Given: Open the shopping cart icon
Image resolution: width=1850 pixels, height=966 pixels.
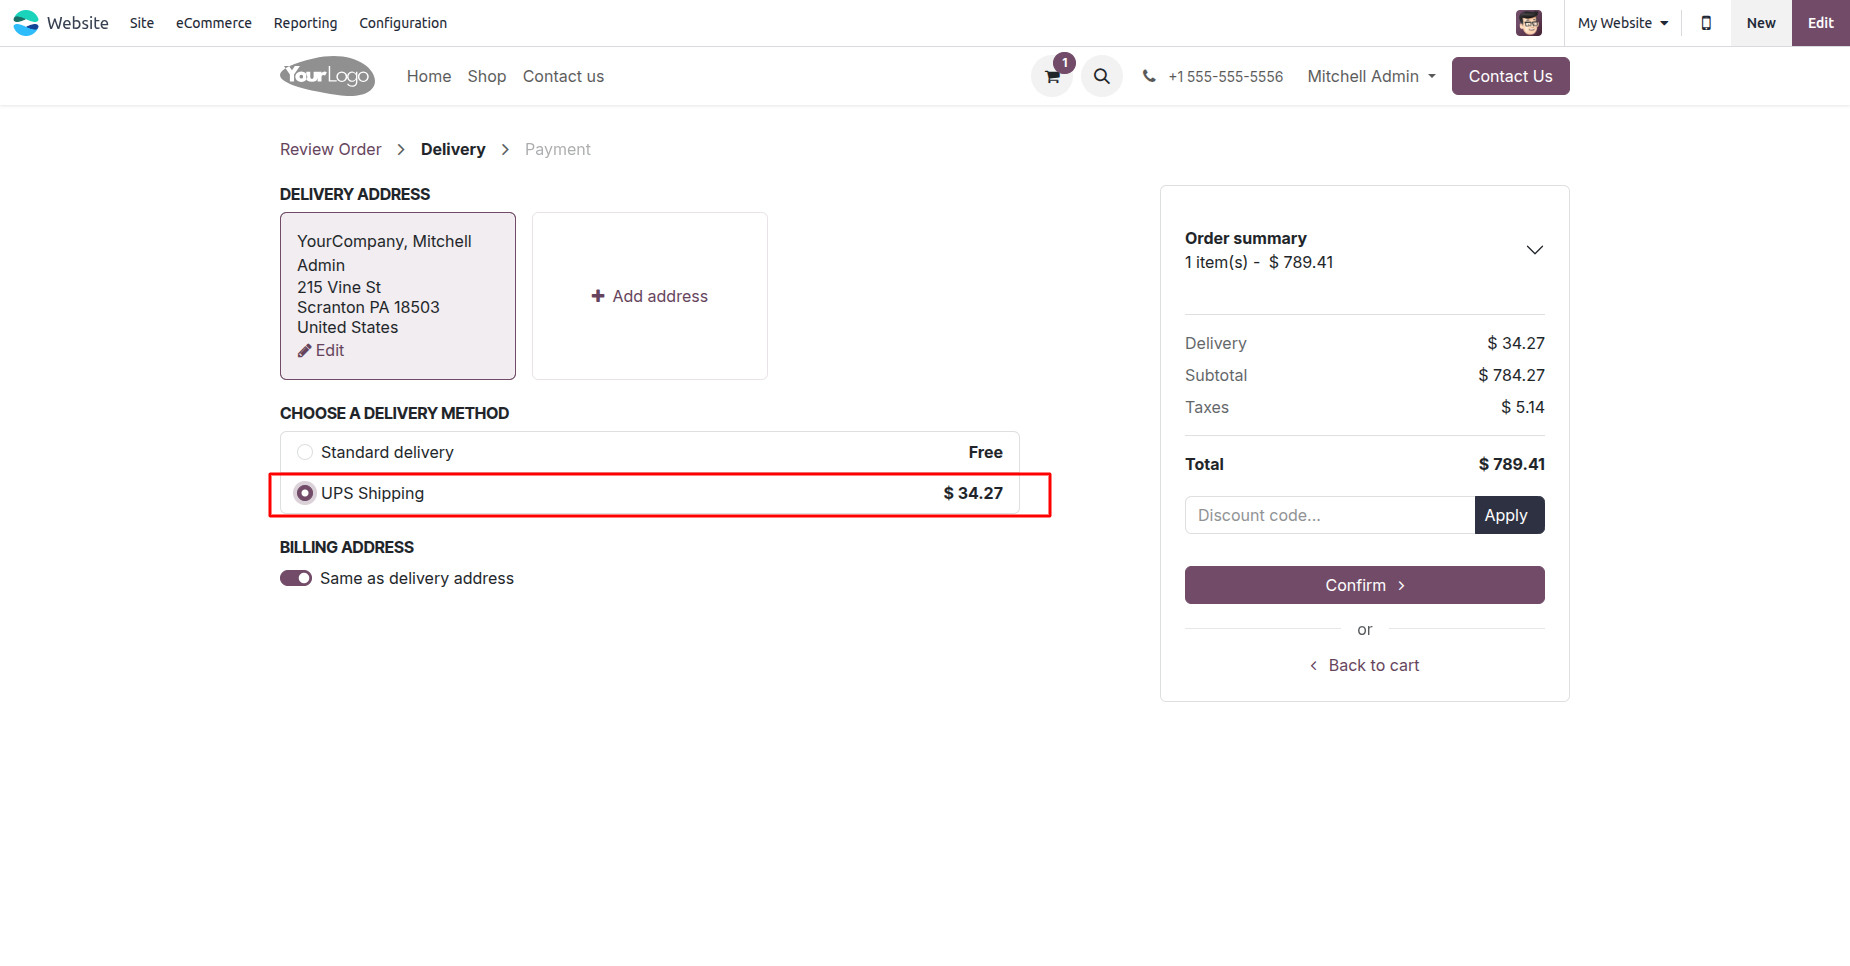Looking at the screenshot, I should pos(1052,77).
